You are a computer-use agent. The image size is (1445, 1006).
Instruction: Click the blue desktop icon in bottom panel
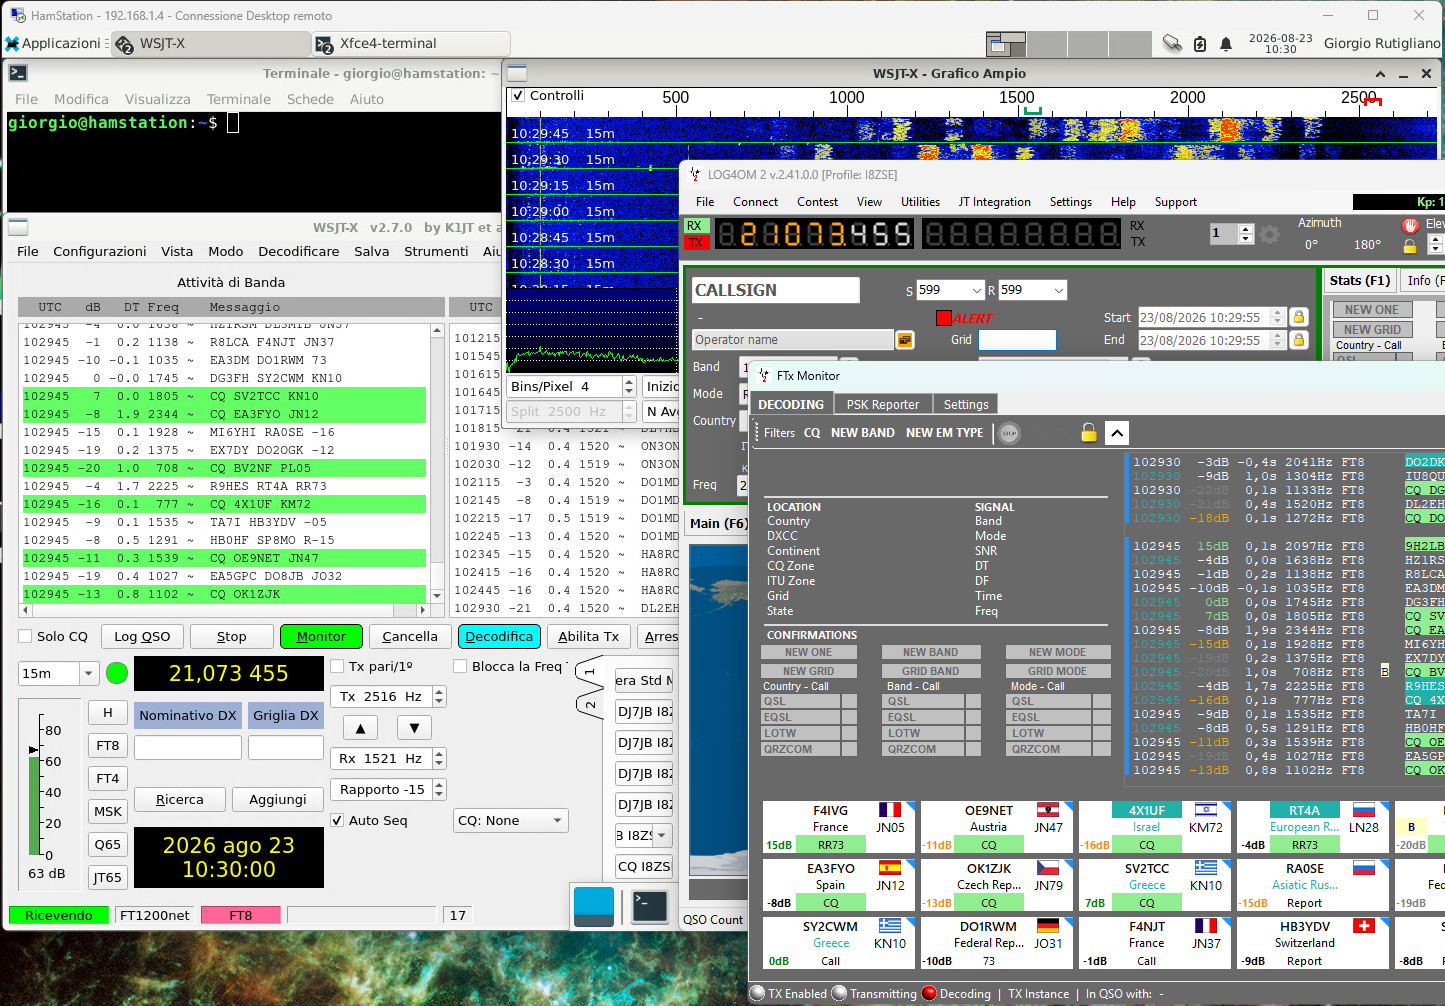click(594, 906)
